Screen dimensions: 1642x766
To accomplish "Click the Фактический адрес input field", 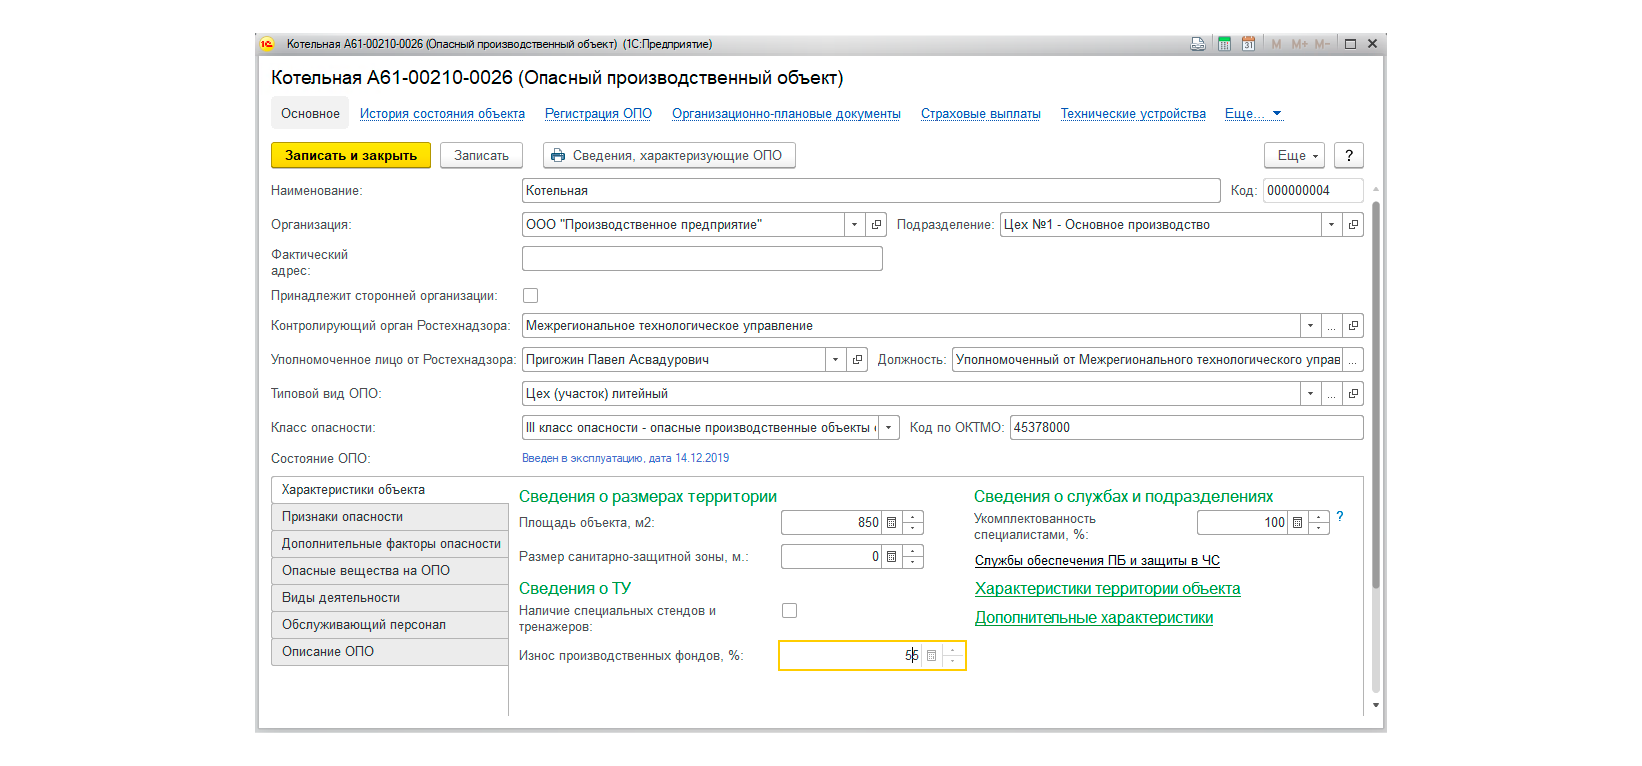I will coord(702,259).
